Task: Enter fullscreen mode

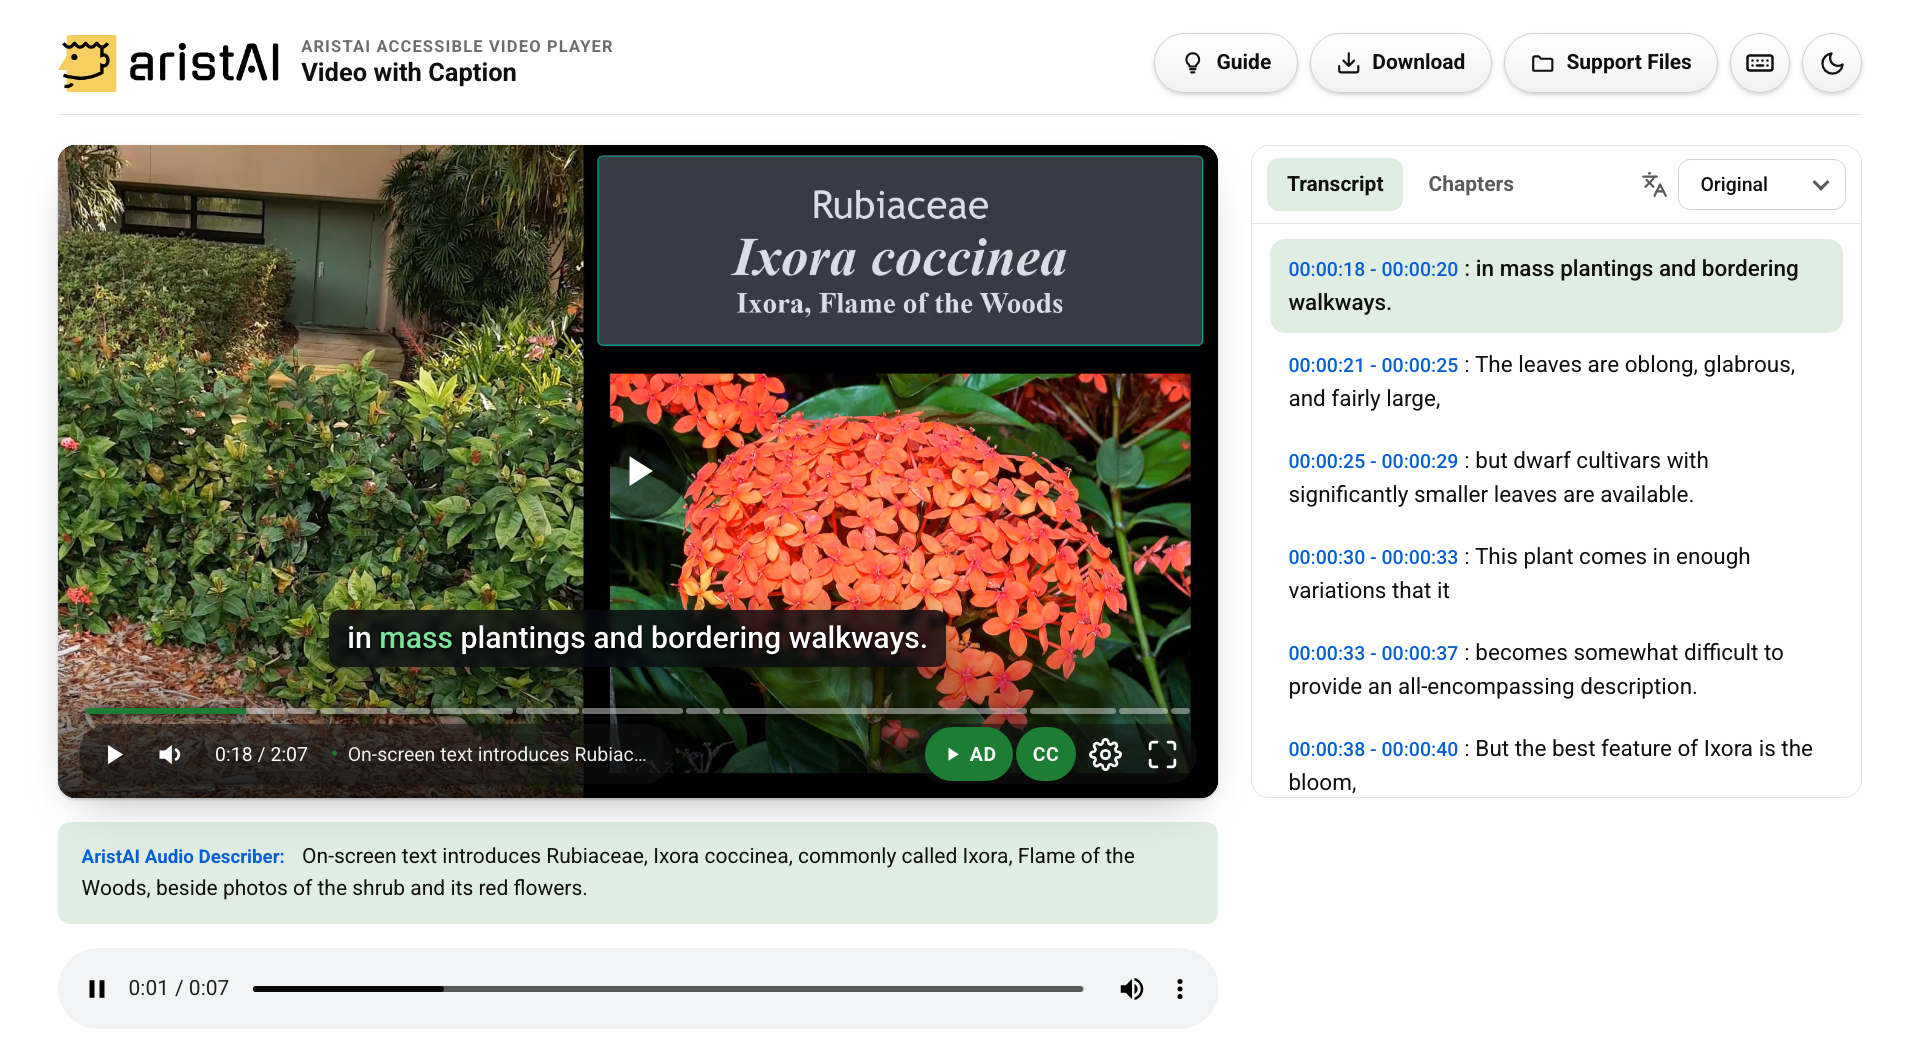Action: pyautogui.click(x=1162, y=754)
